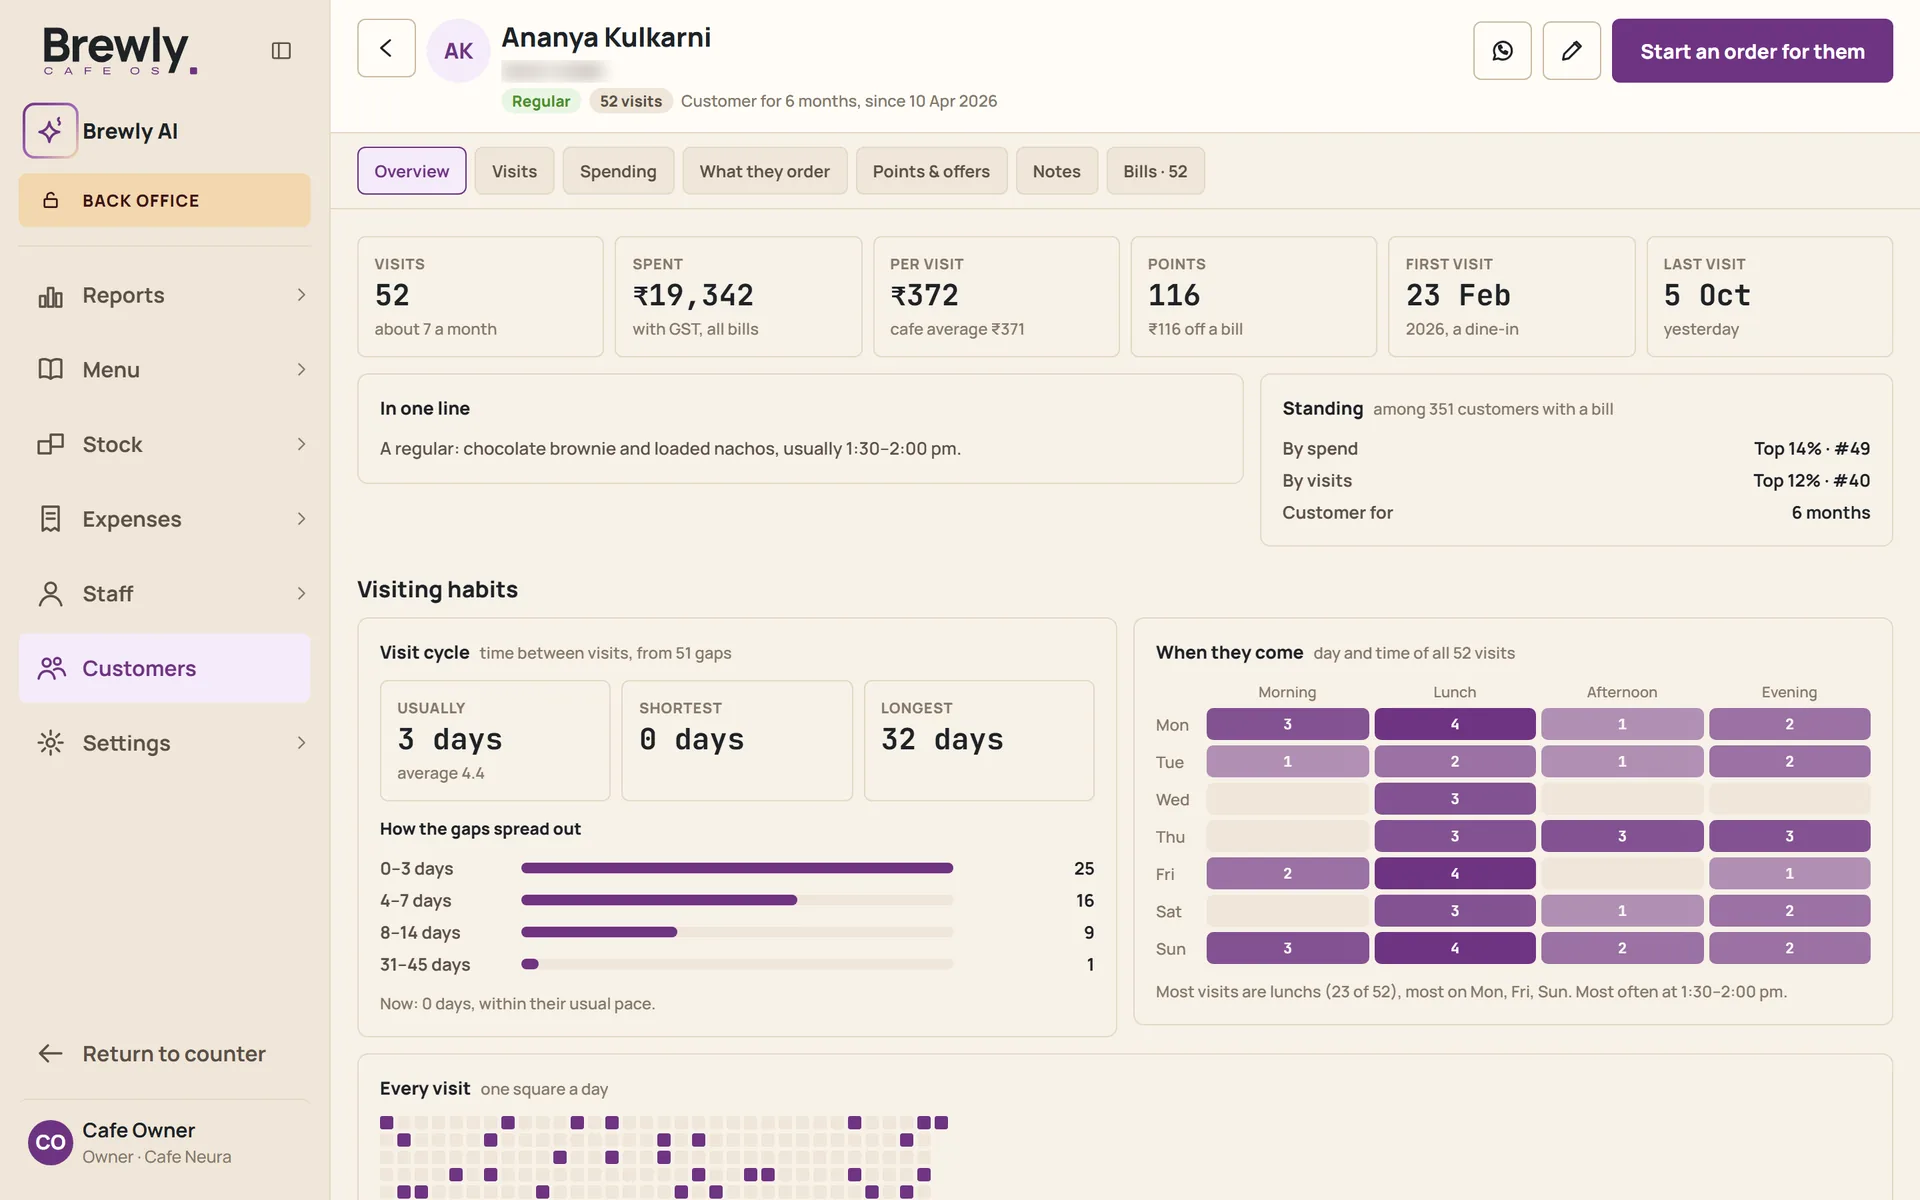This screenshot has height=1200, width=1920.
Task: Expand the Staff section chevron
Action: click(301, 594)
